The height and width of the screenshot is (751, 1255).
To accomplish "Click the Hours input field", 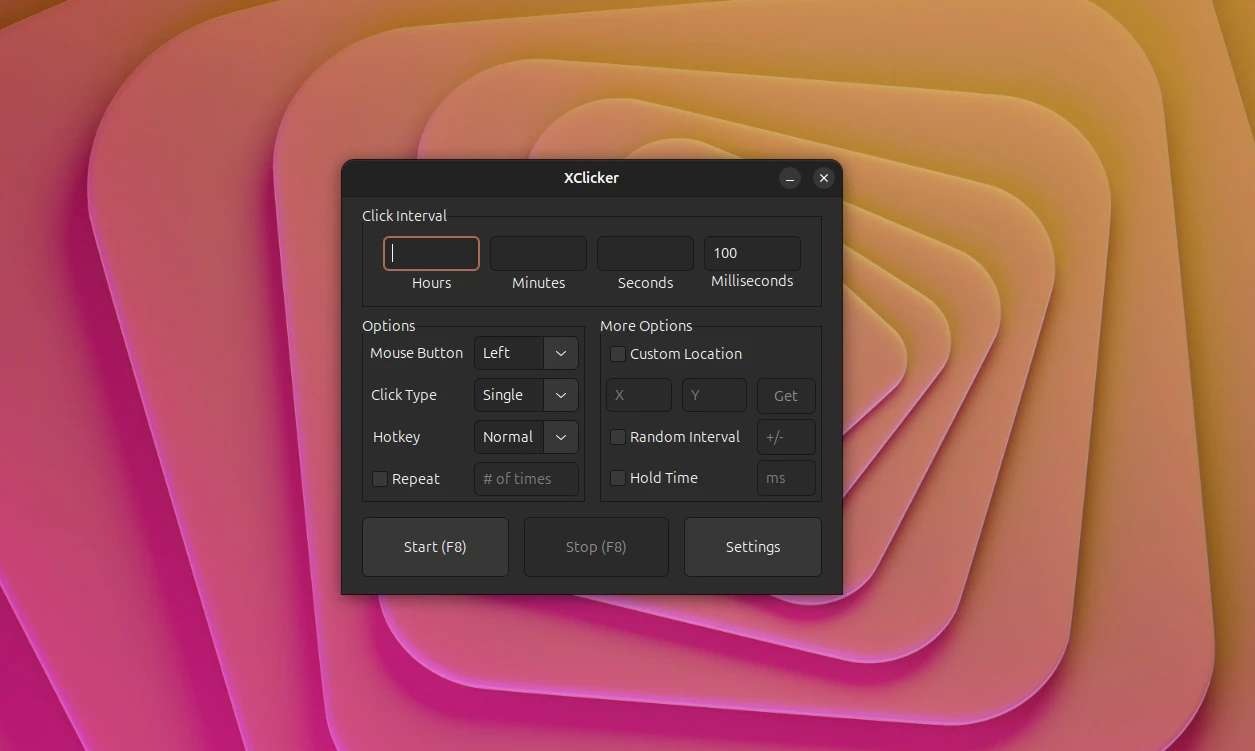I will [x=431, y=253].
